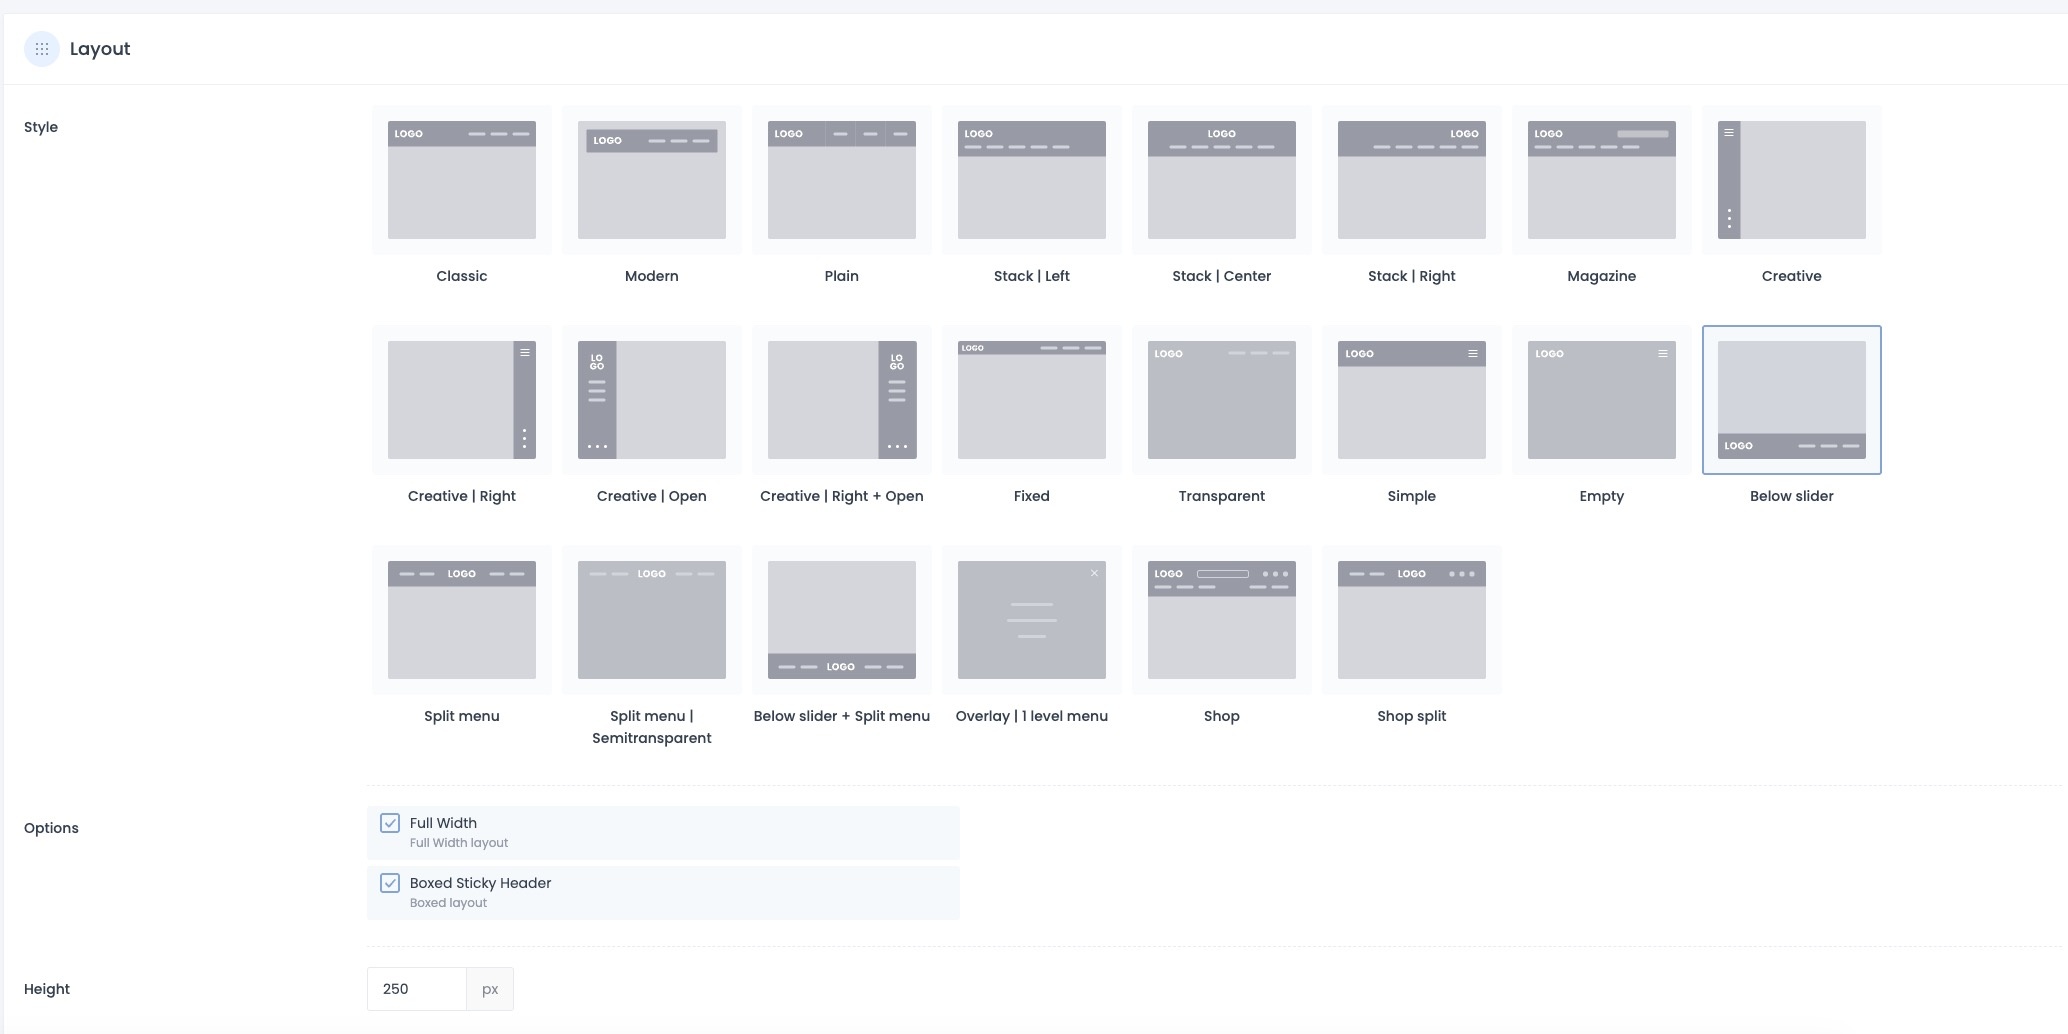This screenshot has height=1034, width=2068.
Task: Uncheck the Full Width checkbox
Action: coord(390,823)
